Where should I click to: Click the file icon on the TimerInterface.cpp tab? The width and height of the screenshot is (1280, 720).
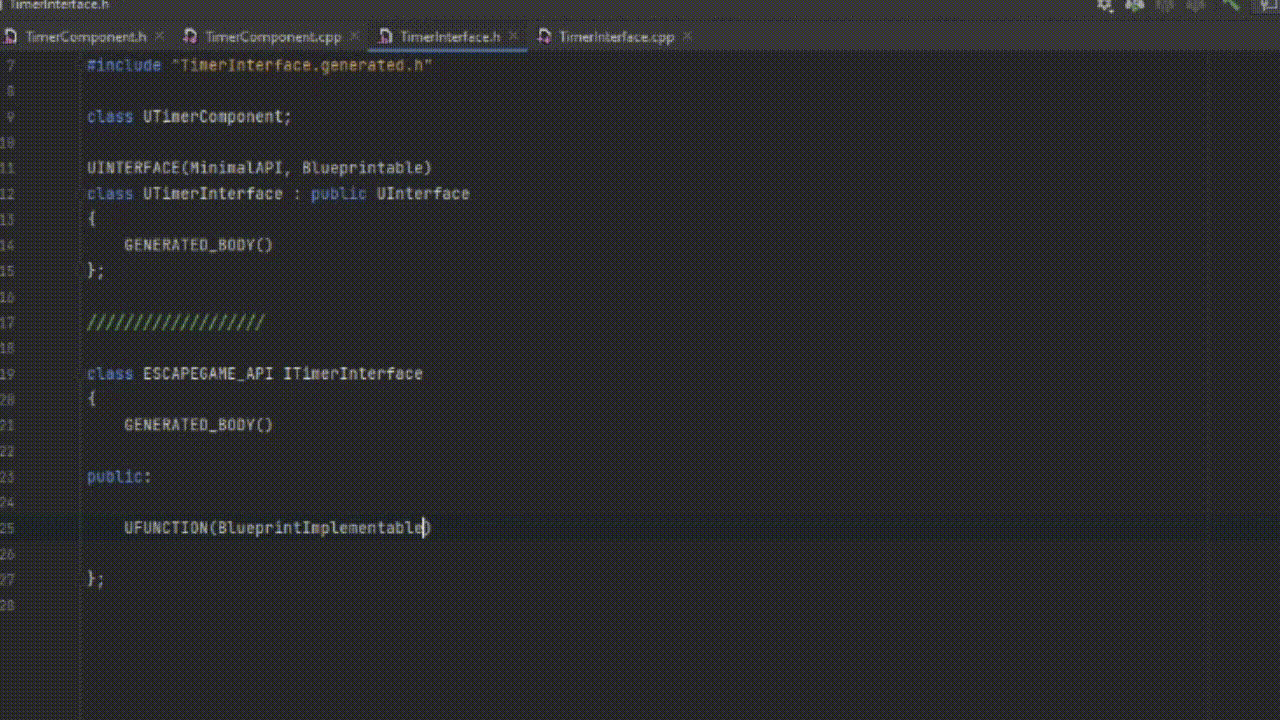coord(545,36)
